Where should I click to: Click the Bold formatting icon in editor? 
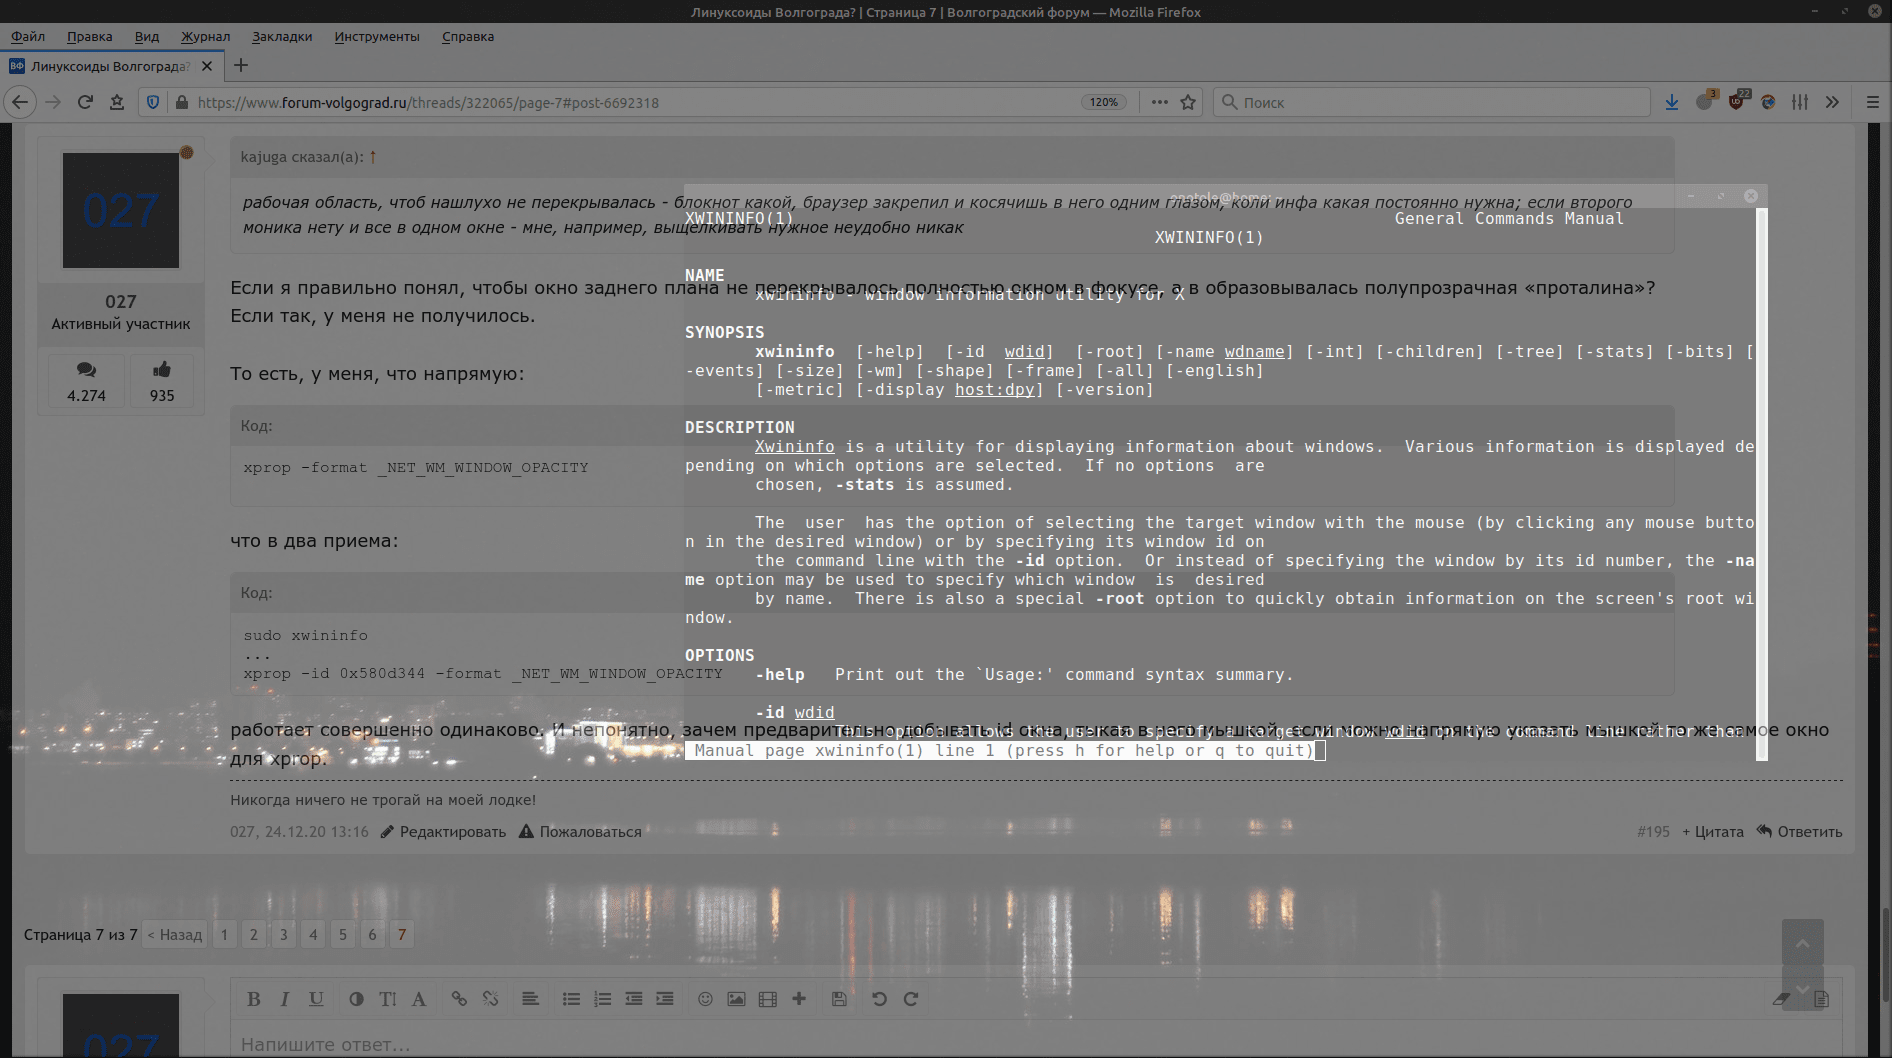[x=254, y=999]
